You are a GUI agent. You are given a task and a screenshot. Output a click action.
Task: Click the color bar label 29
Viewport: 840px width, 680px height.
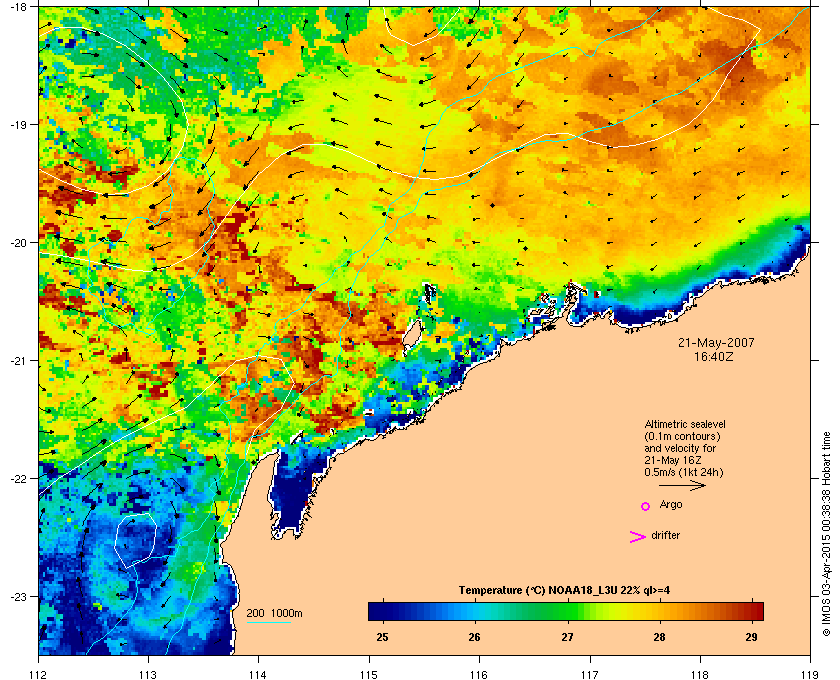[752, 637]
